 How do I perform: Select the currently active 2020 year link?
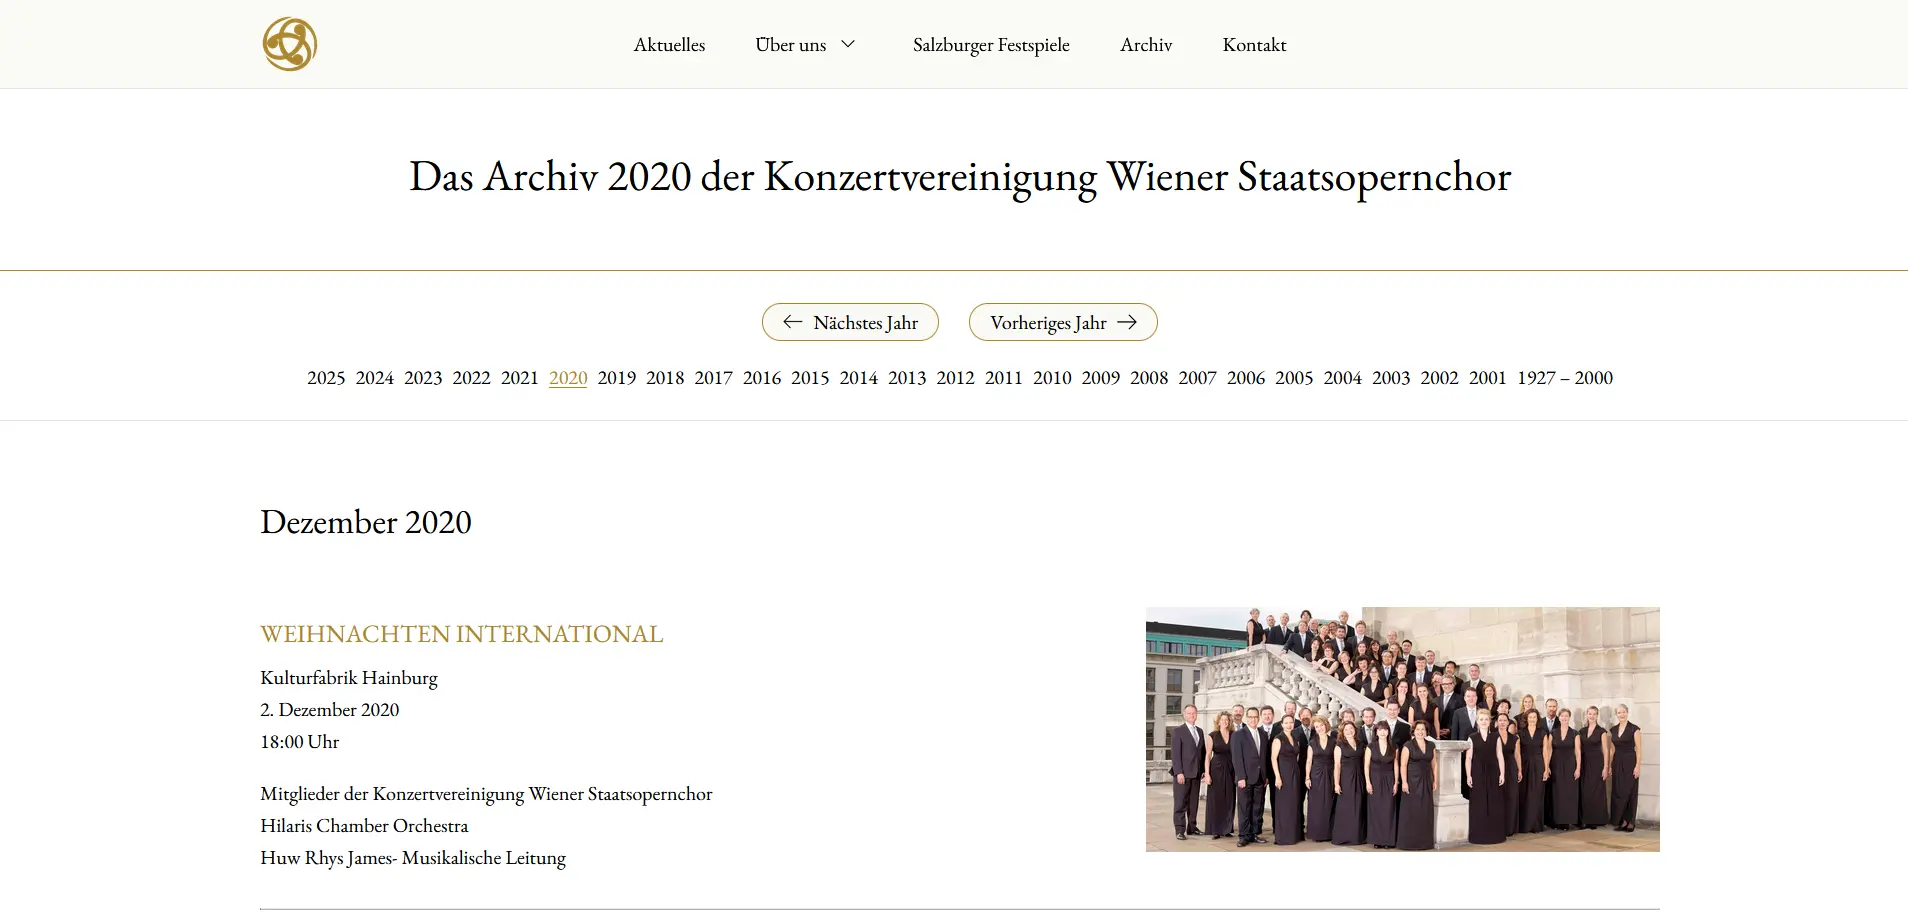tap(568, 378)
